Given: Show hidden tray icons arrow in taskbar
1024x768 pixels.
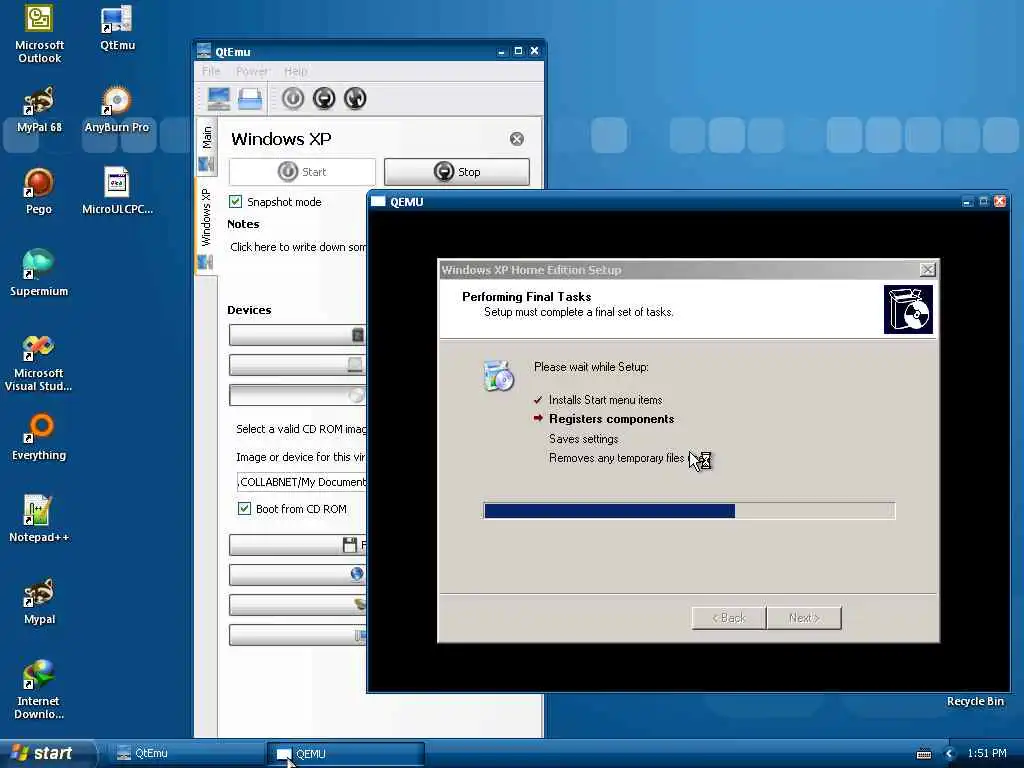Looking at the screenshot, I should click(x=950, y=754).
